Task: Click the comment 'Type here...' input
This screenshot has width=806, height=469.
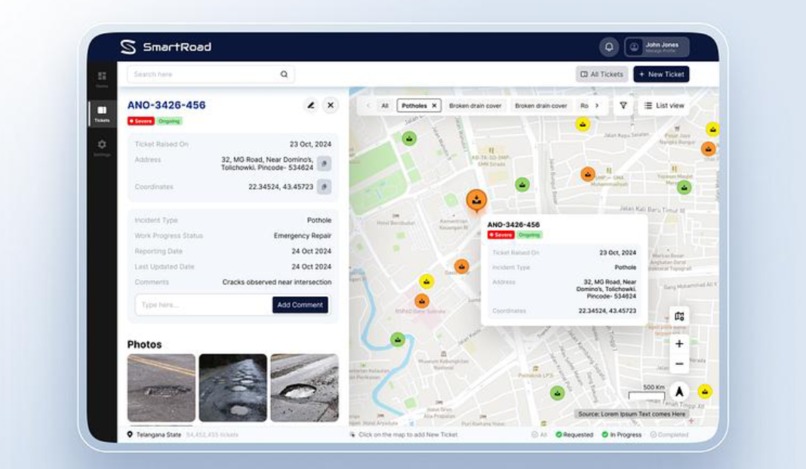Action: (203, 304)
